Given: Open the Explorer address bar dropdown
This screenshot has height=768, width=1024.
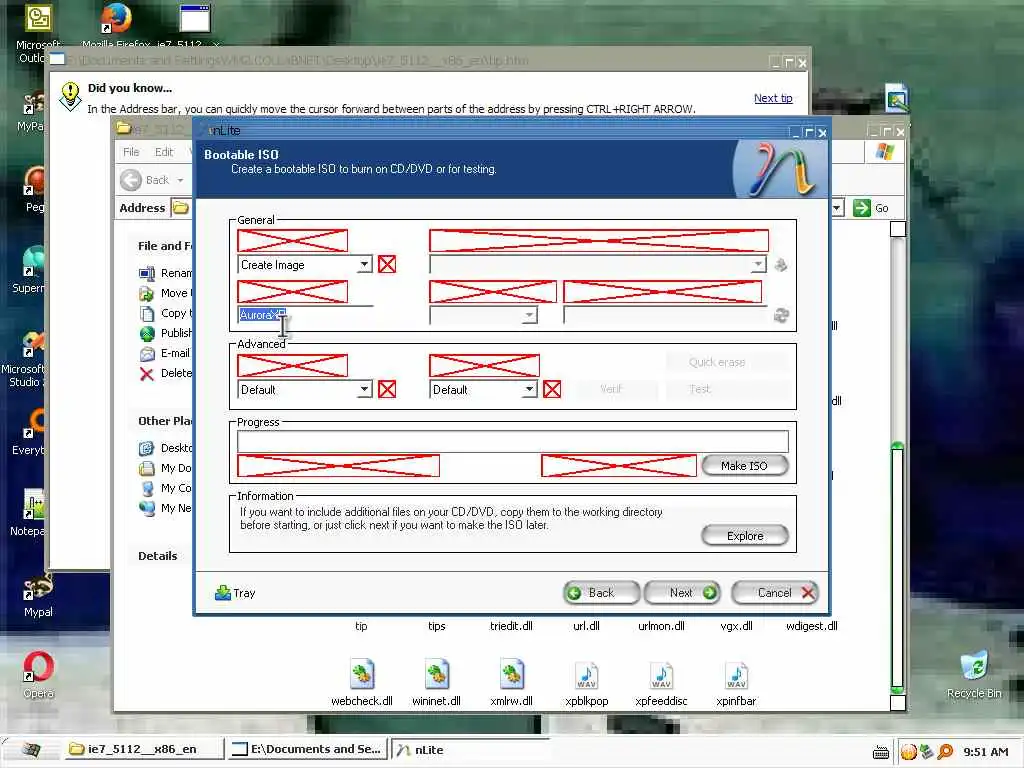Looking at the screenshot, I should click(x=838, y=208).
